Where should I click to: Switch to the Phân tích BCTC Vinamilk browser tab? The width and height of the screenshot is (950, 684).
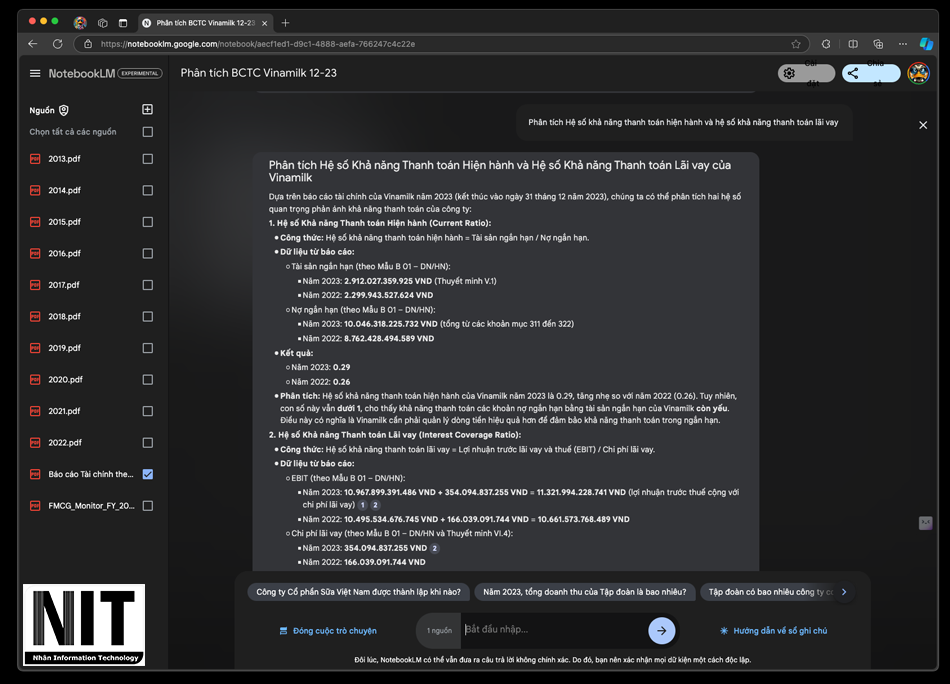(205, 23)
